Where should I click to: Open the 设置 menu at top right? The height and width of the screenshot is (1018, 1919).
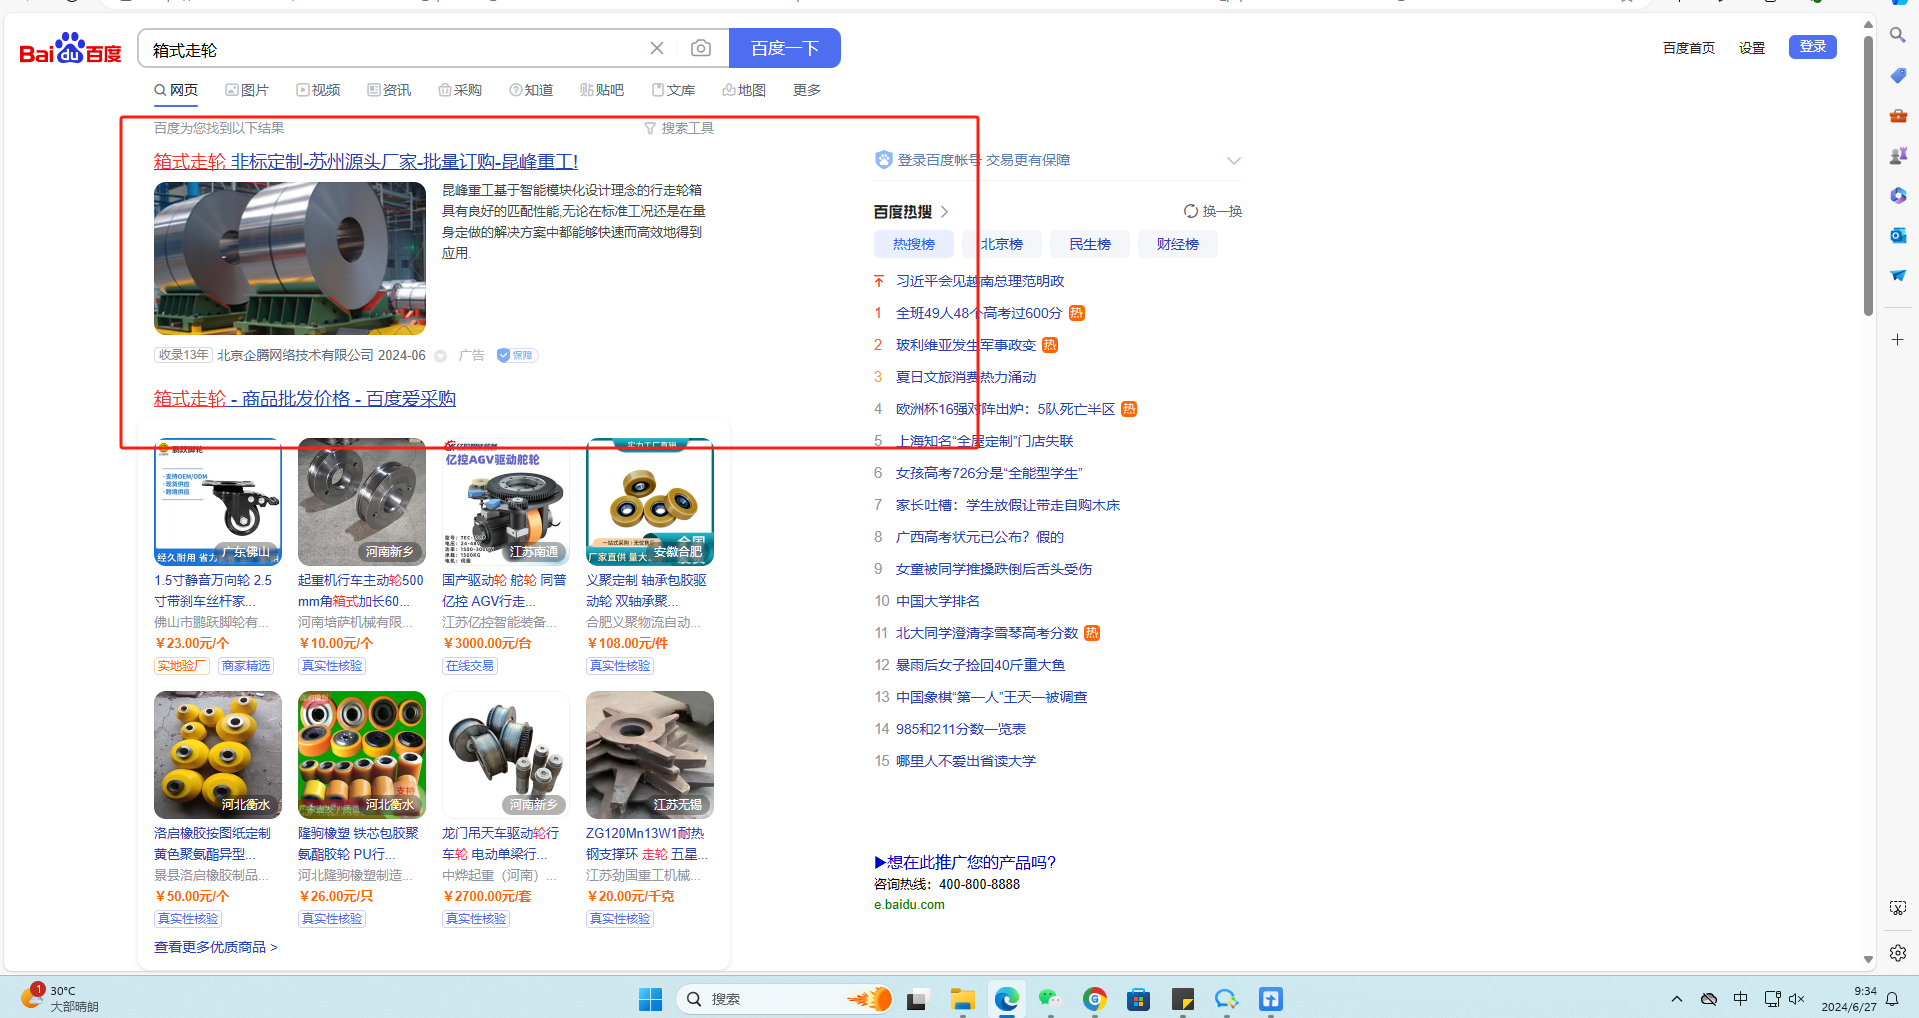point(1752,48)
